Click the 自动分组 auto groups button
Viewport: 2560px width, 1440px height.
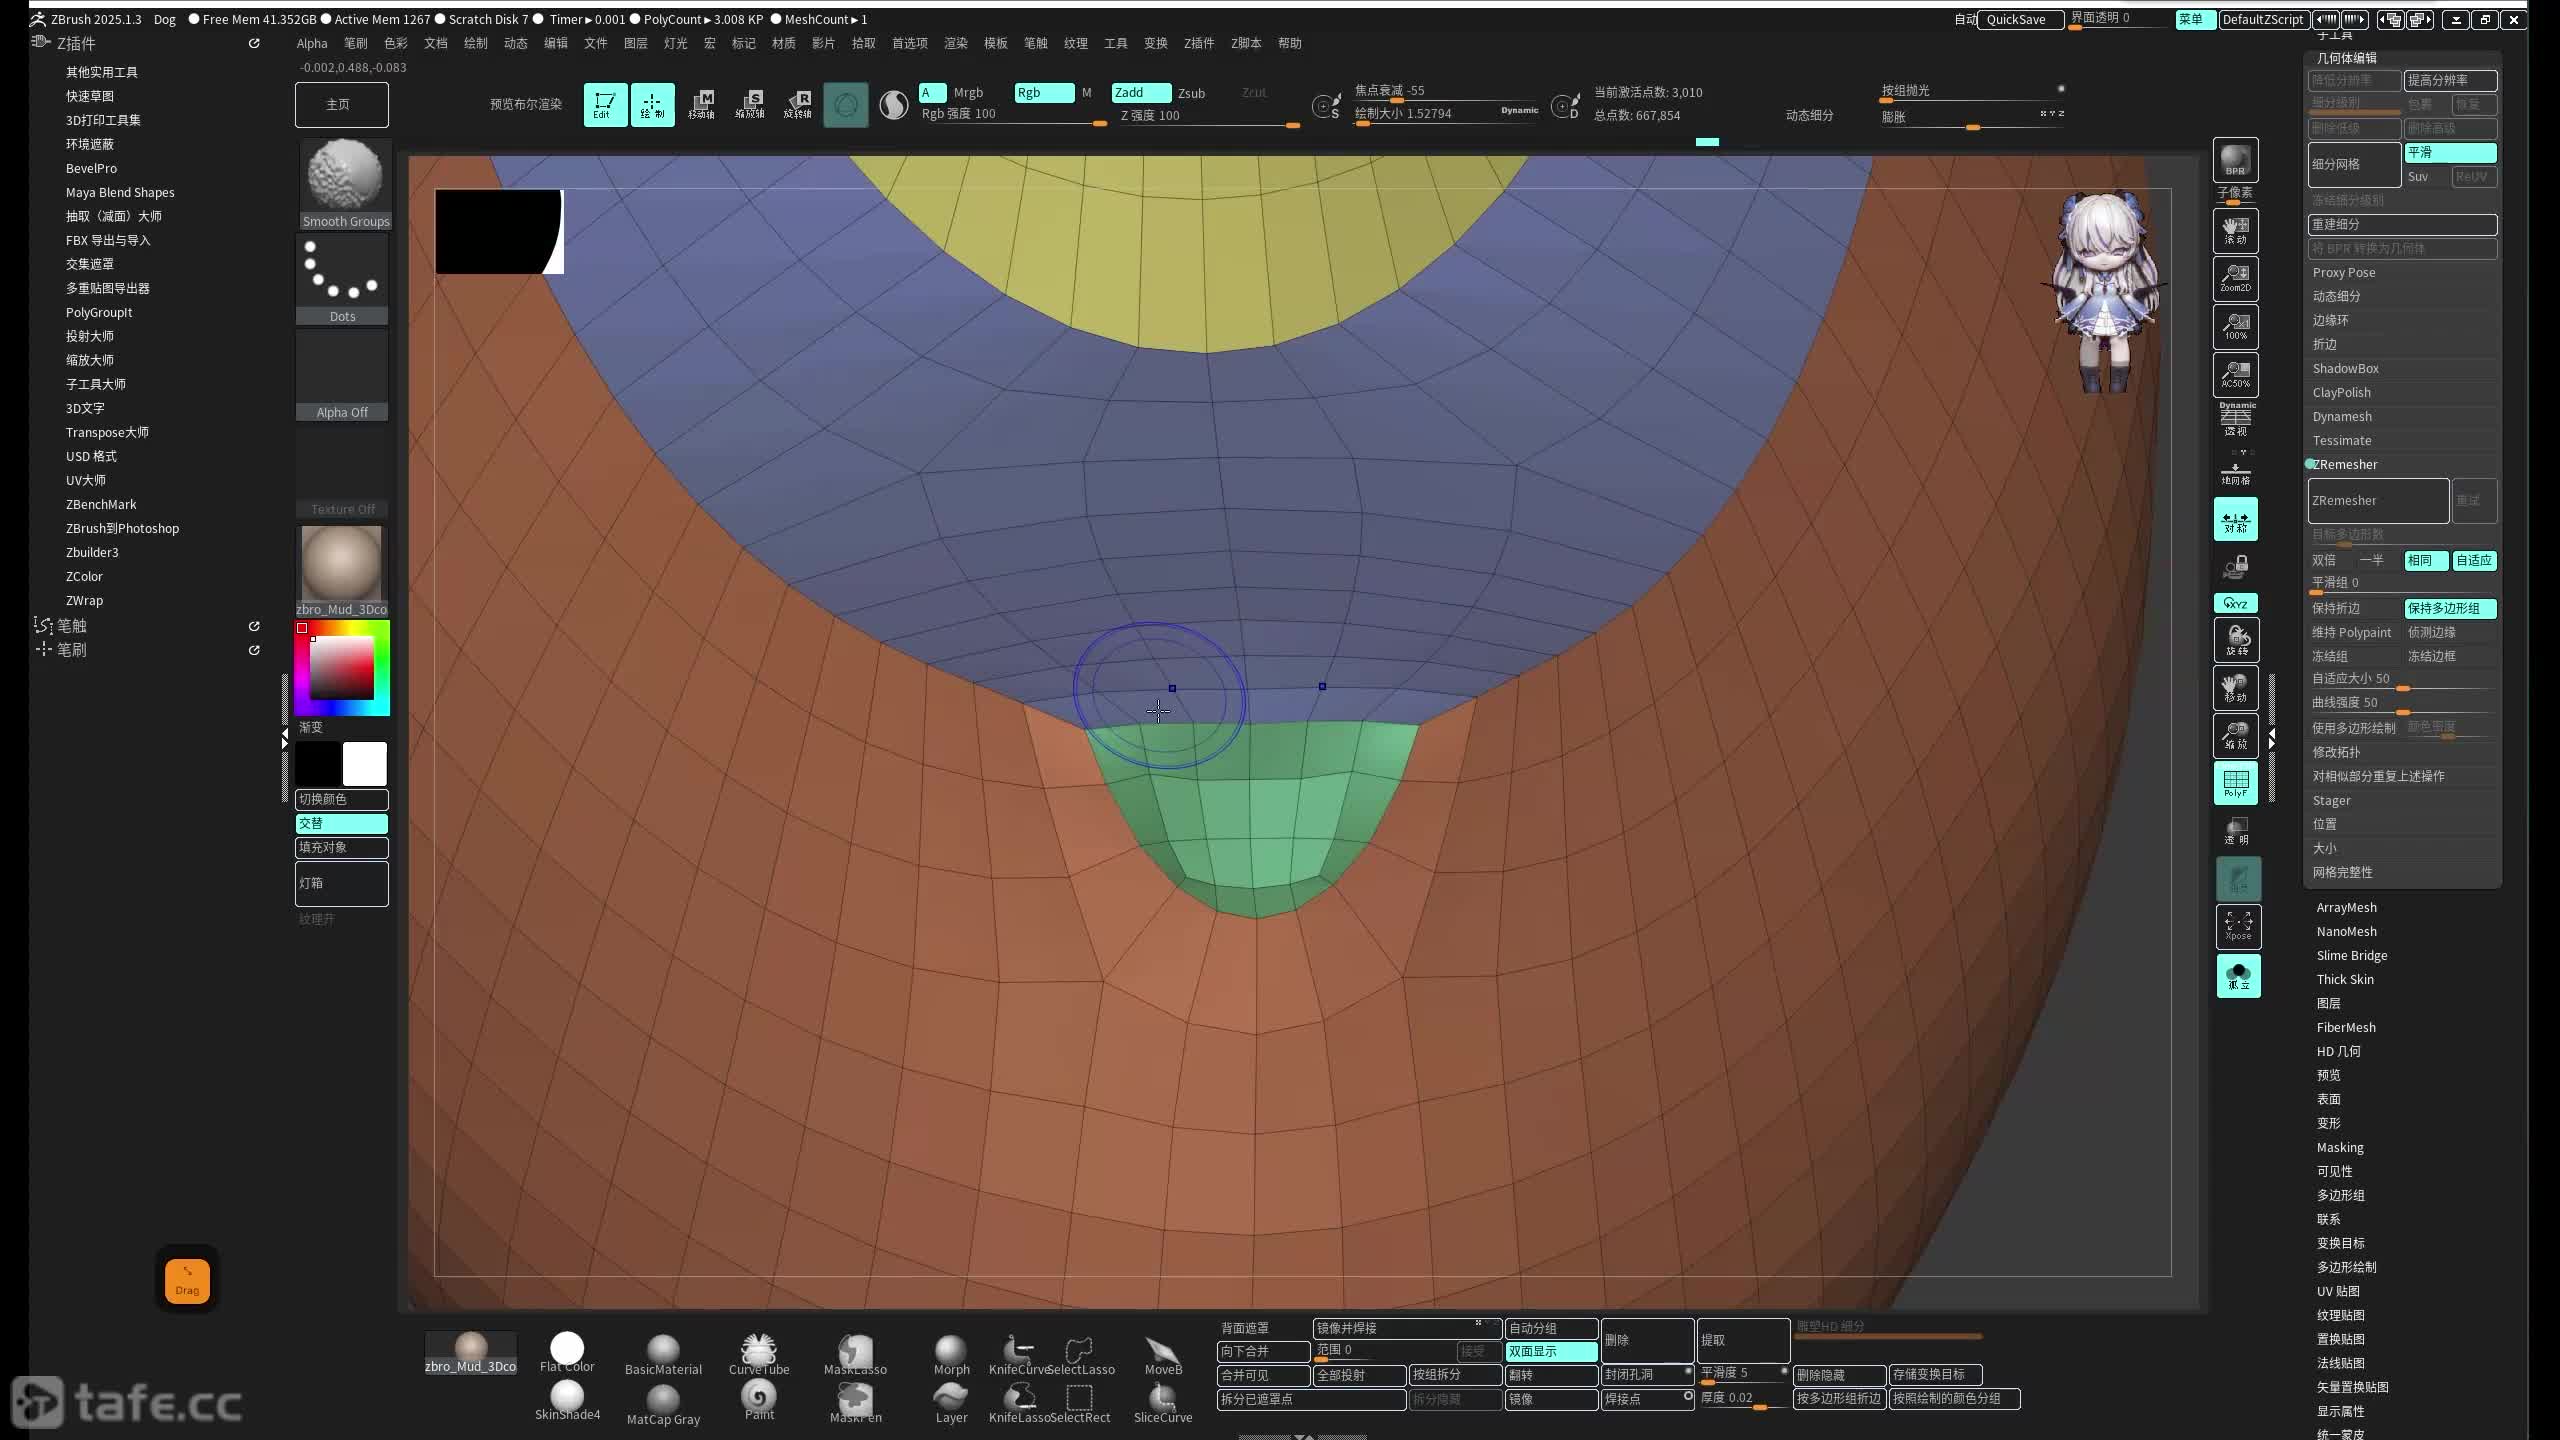(1551, 1328)
